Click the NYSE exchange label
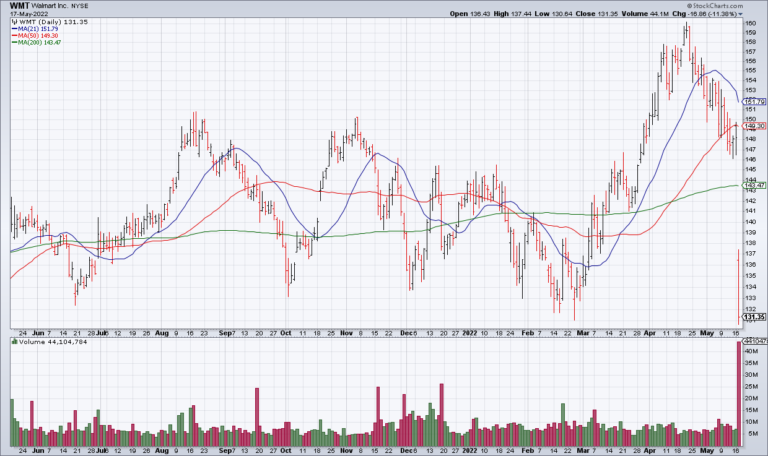The width and height of the screenshot is (768, 456). (80, 6)
